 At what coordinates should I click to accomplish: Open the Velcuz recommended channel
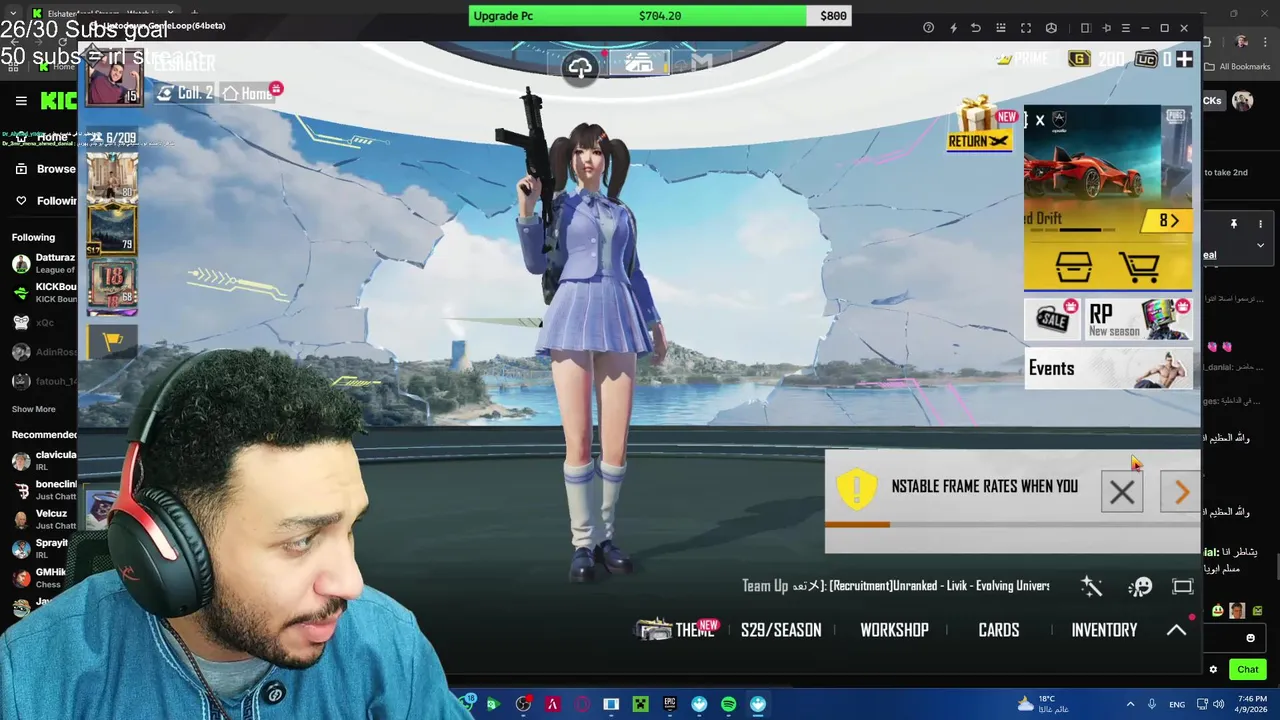44,519
